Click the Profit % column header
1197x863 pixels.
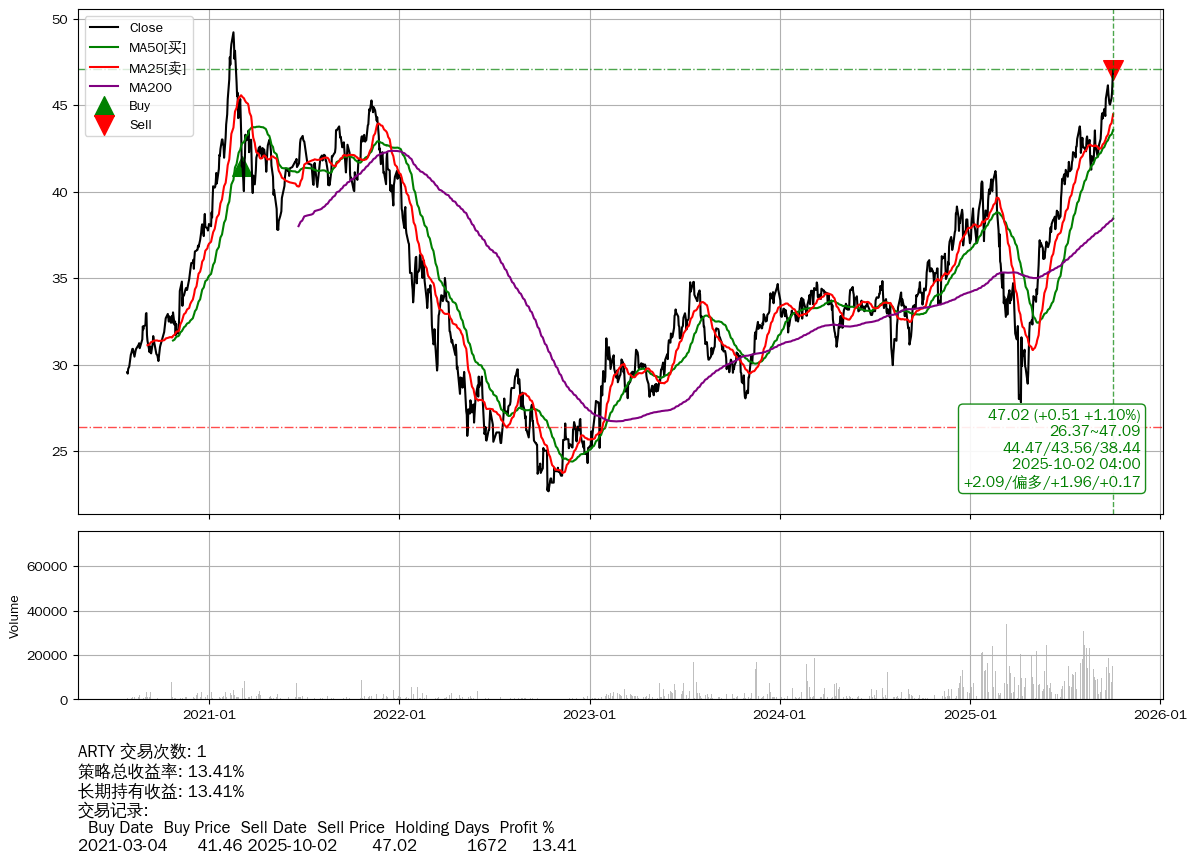(x=526, y=828)
